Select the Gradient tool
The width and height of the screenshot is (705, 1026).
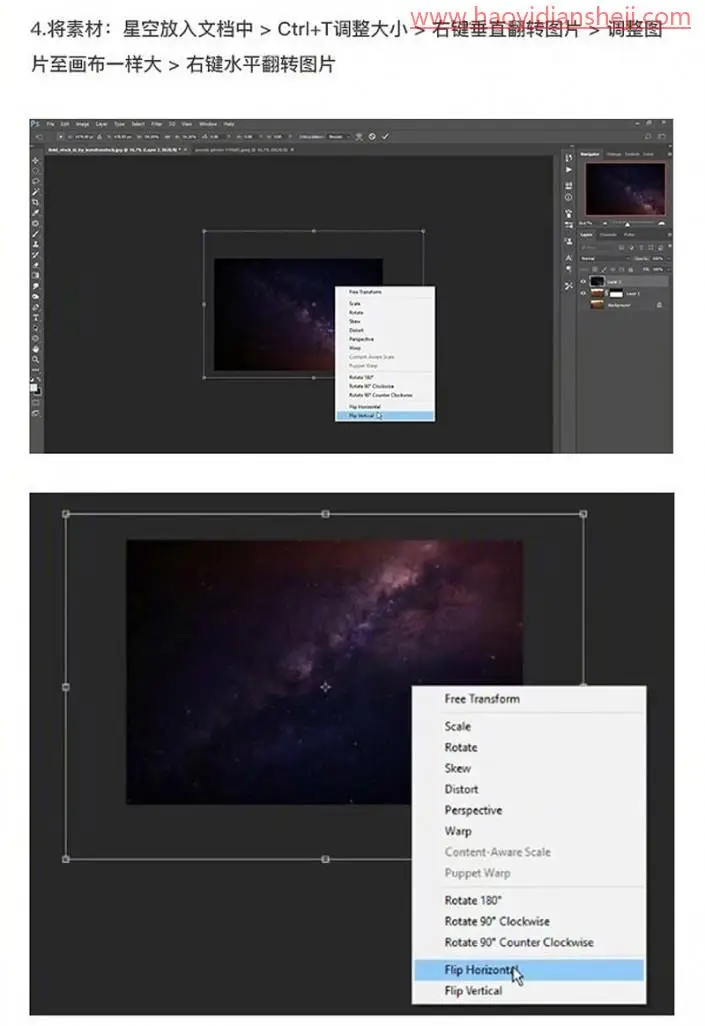pyautogui.click(x=35, y=275)
